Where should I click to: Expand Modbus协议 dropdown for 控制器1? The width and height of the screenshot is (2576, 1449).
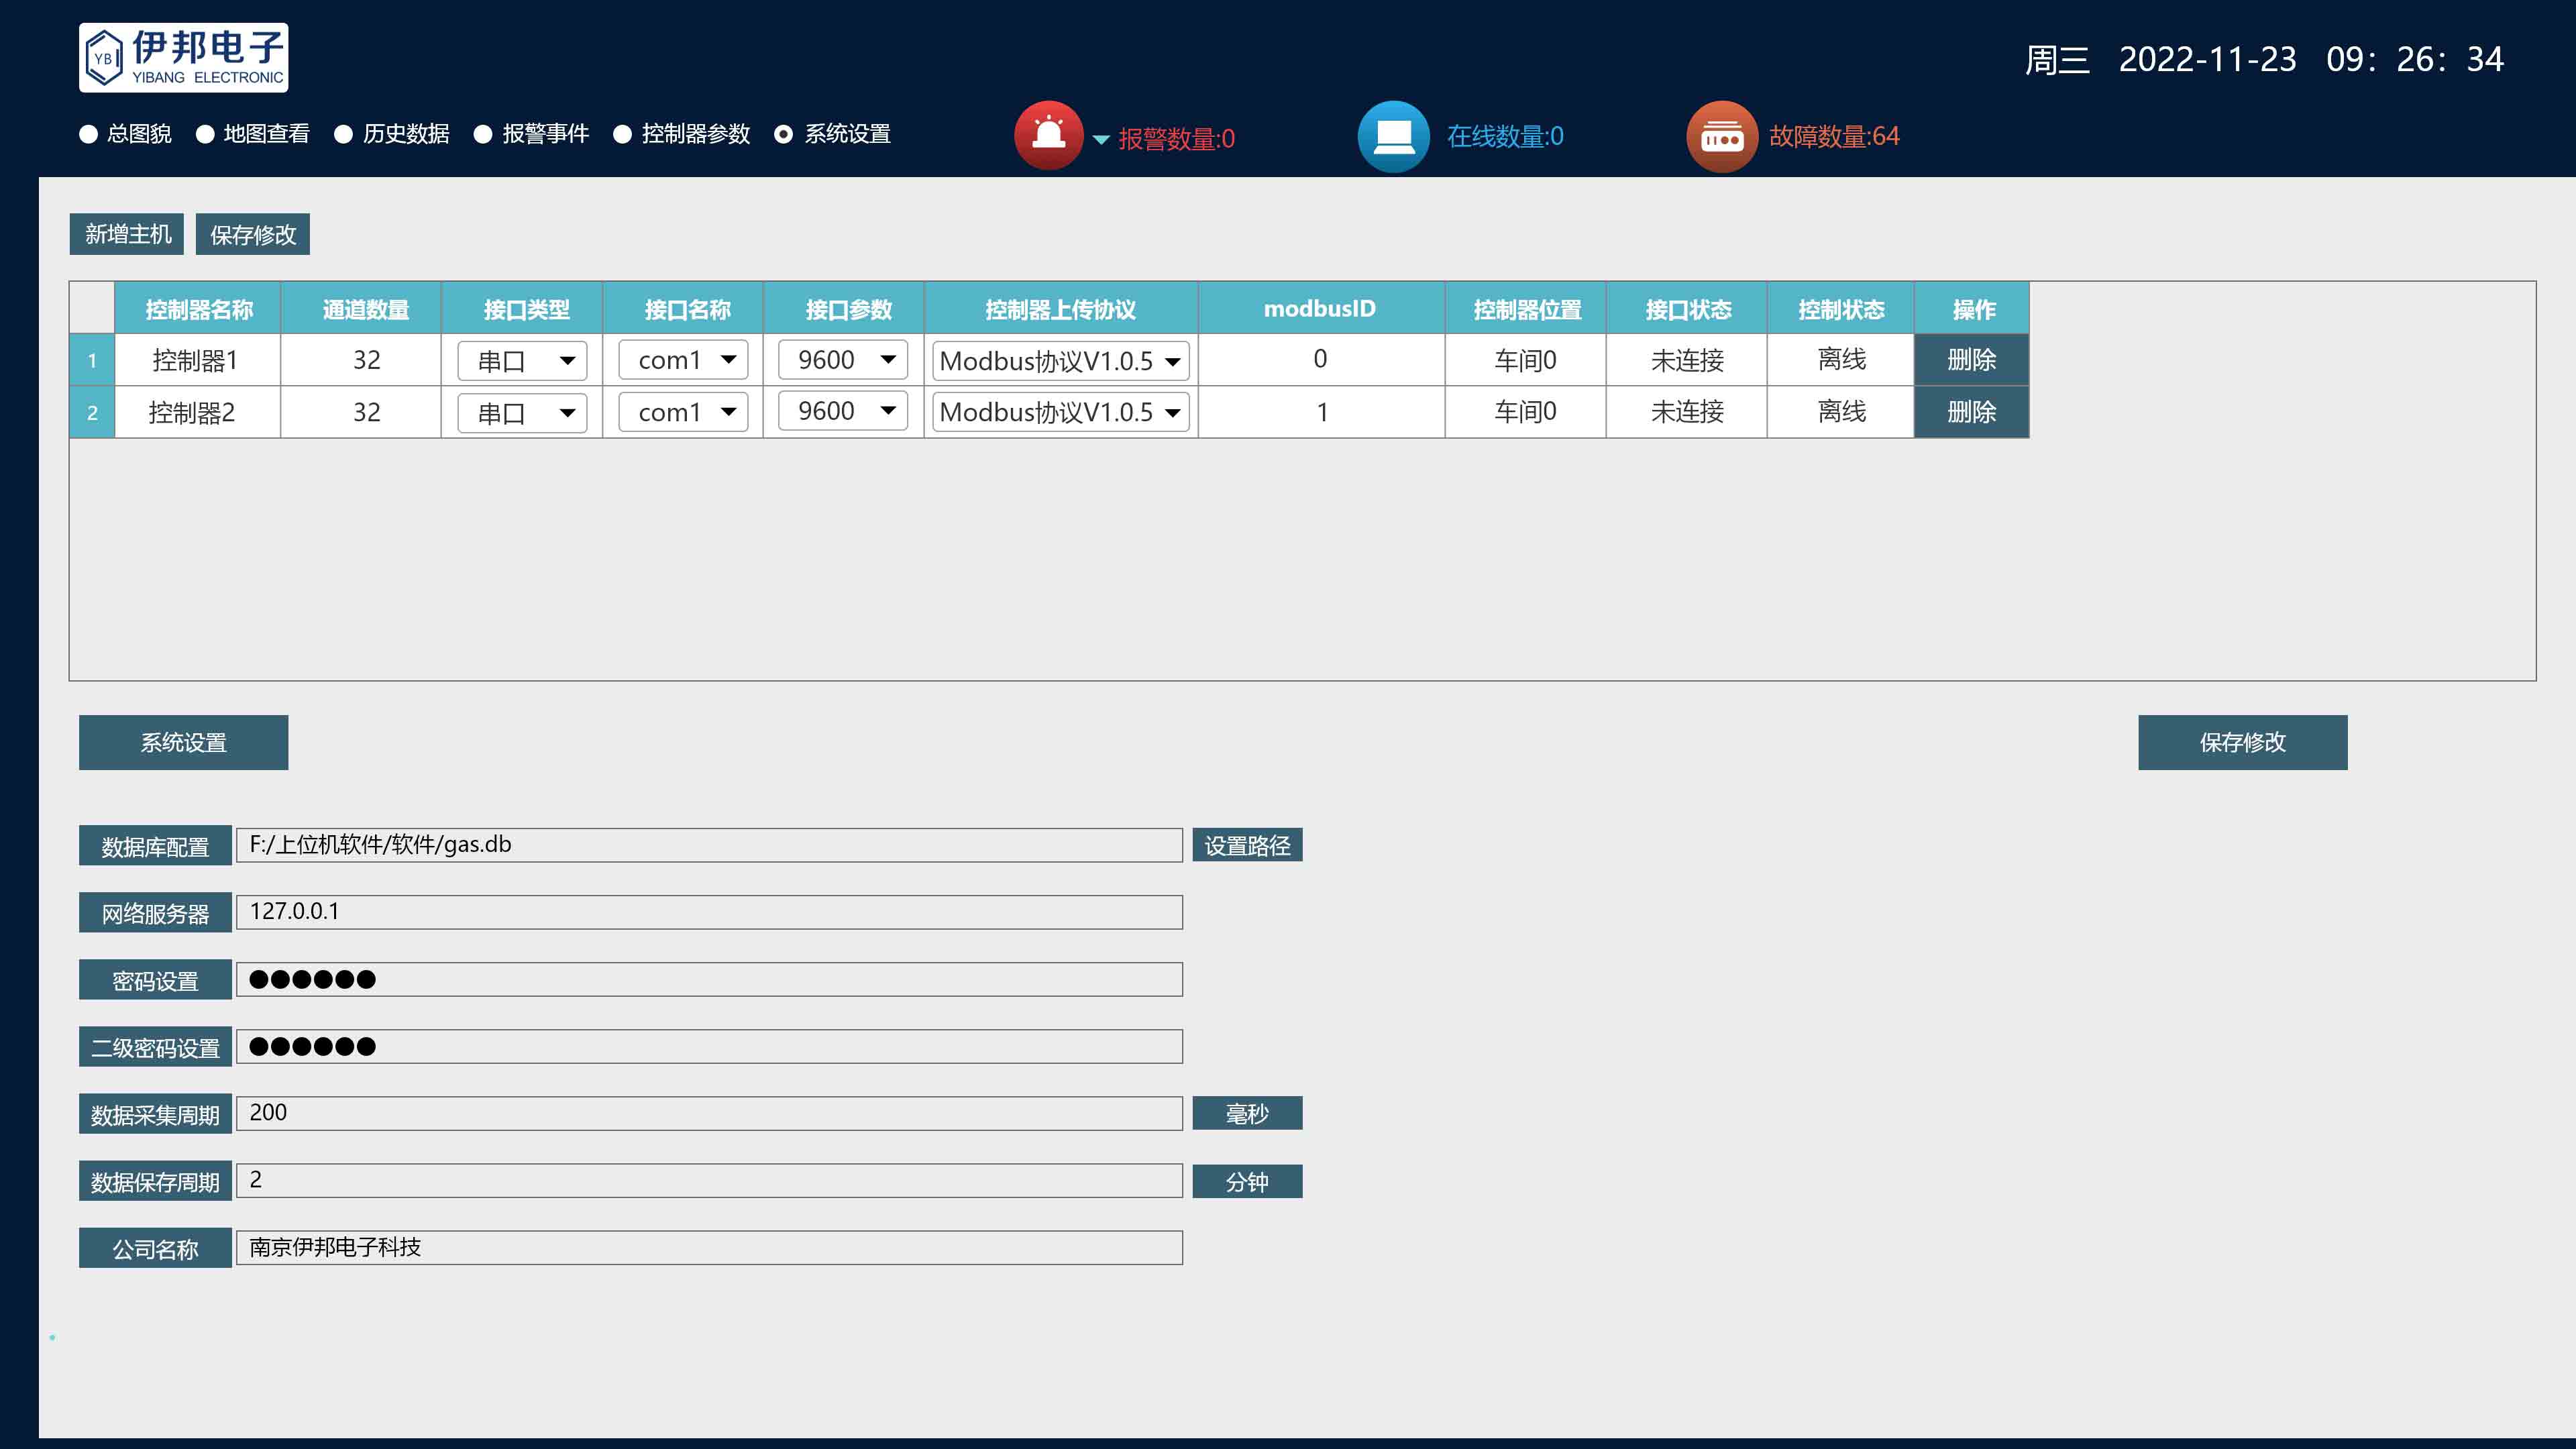tap(1060, 360)
